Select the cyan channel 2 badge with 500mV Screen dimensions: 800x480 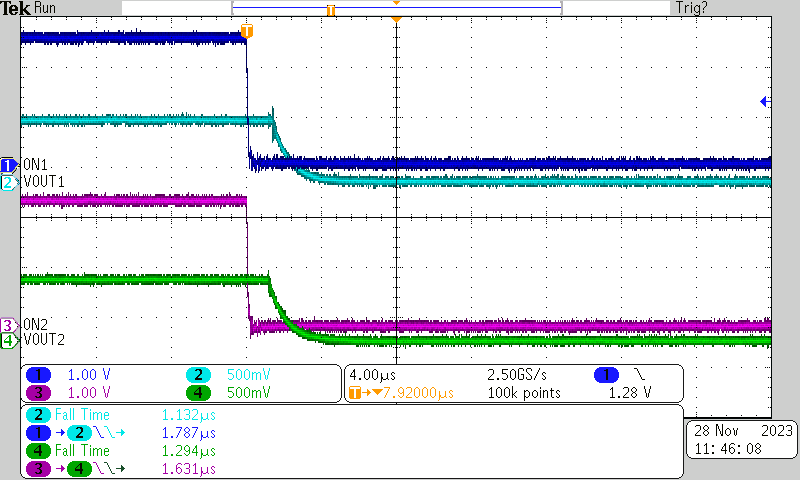pyautogui.click(x=198, y=375)
